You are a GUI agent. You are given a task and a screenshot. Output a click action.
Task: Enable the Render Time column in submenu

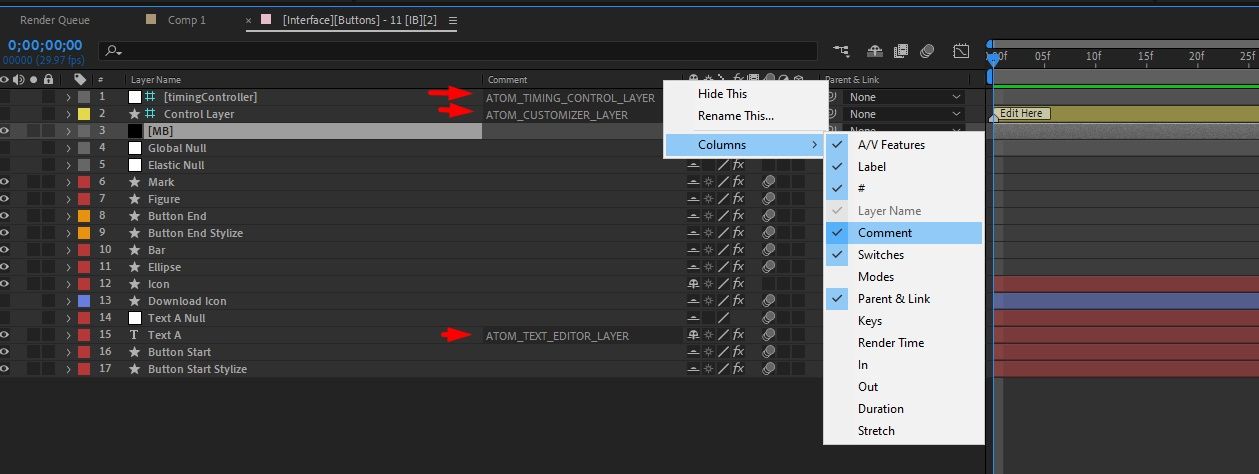(904, 343)
